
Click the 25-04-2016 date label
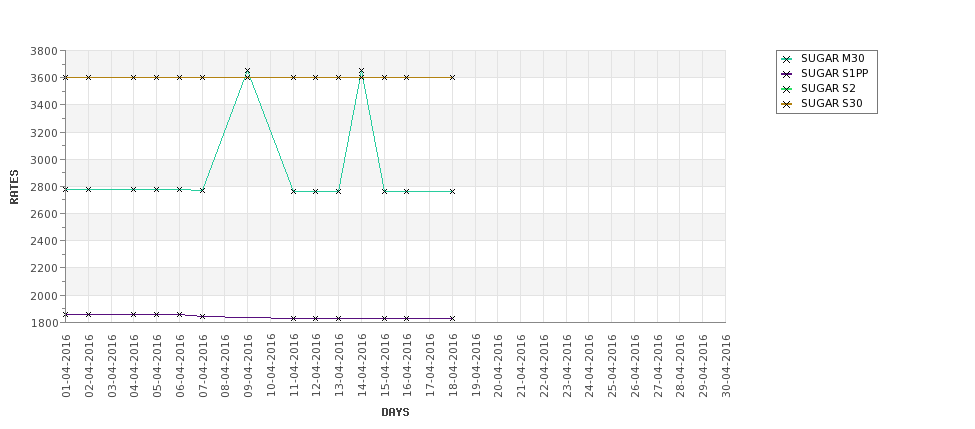click(x=612, y=366)
